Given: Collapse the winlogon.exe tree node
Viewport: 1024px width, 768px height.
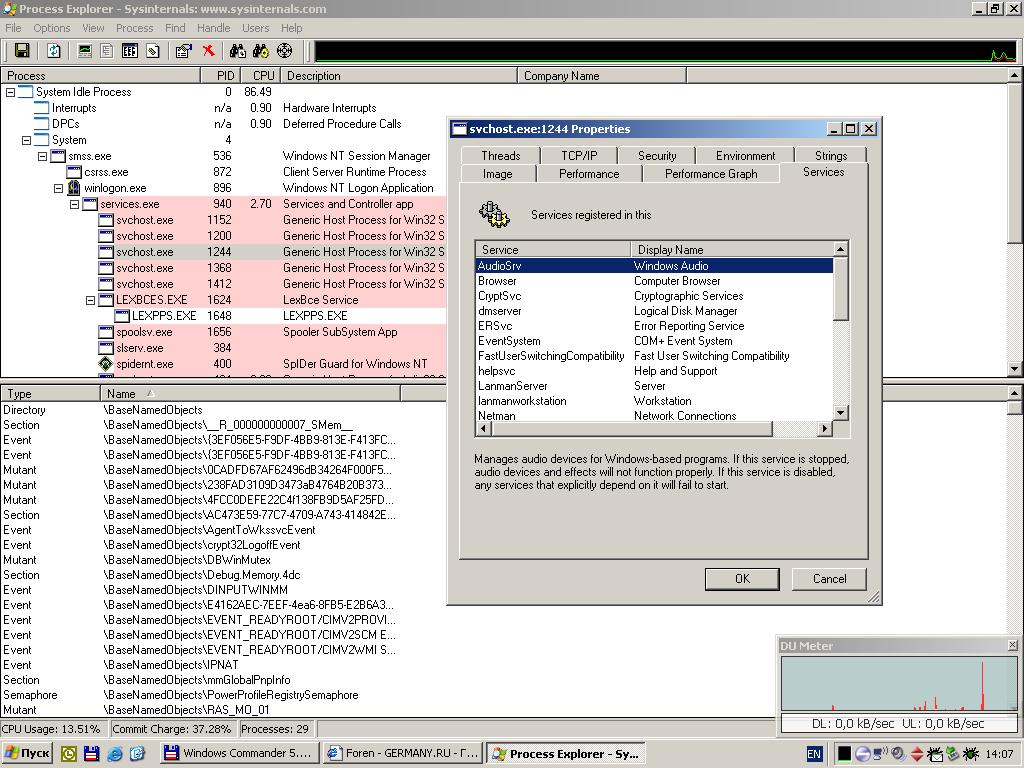Looking at the screenshot, I should tap(58, 188).
